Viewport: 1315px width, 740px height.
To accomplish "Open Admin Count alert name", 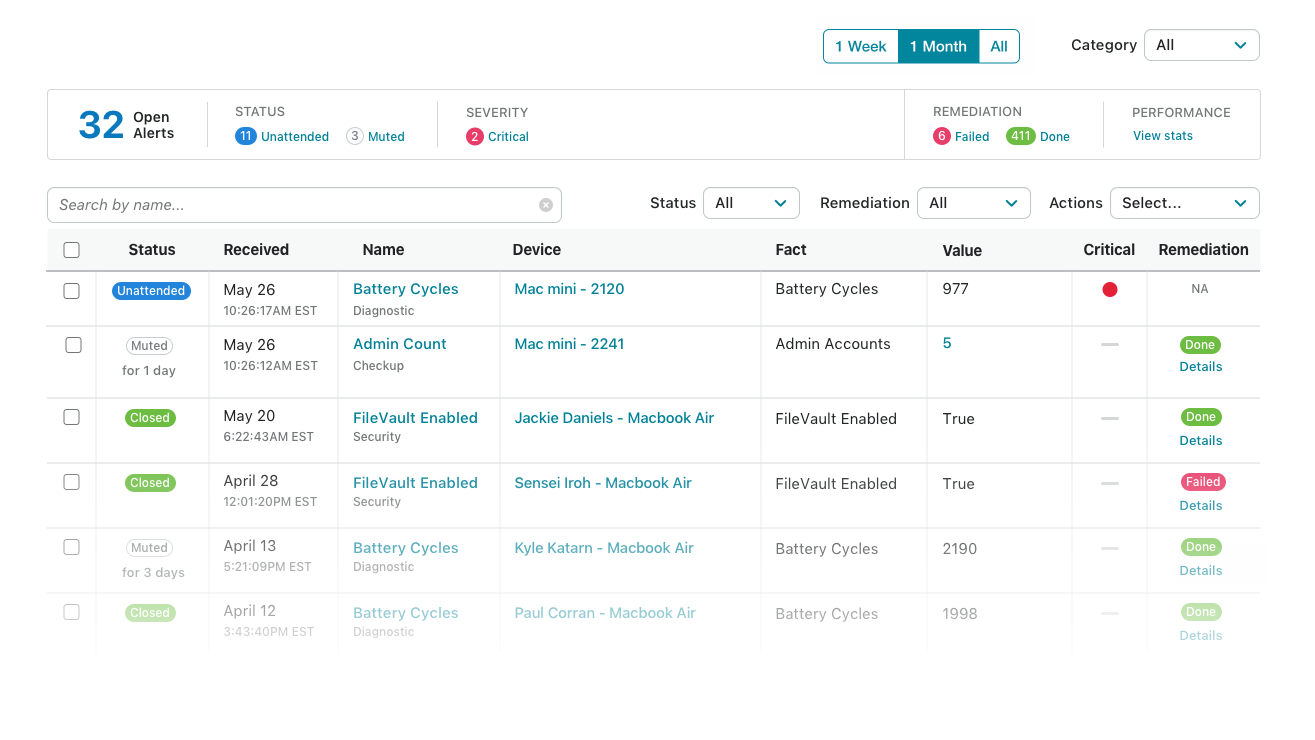I will pos(400,344).
